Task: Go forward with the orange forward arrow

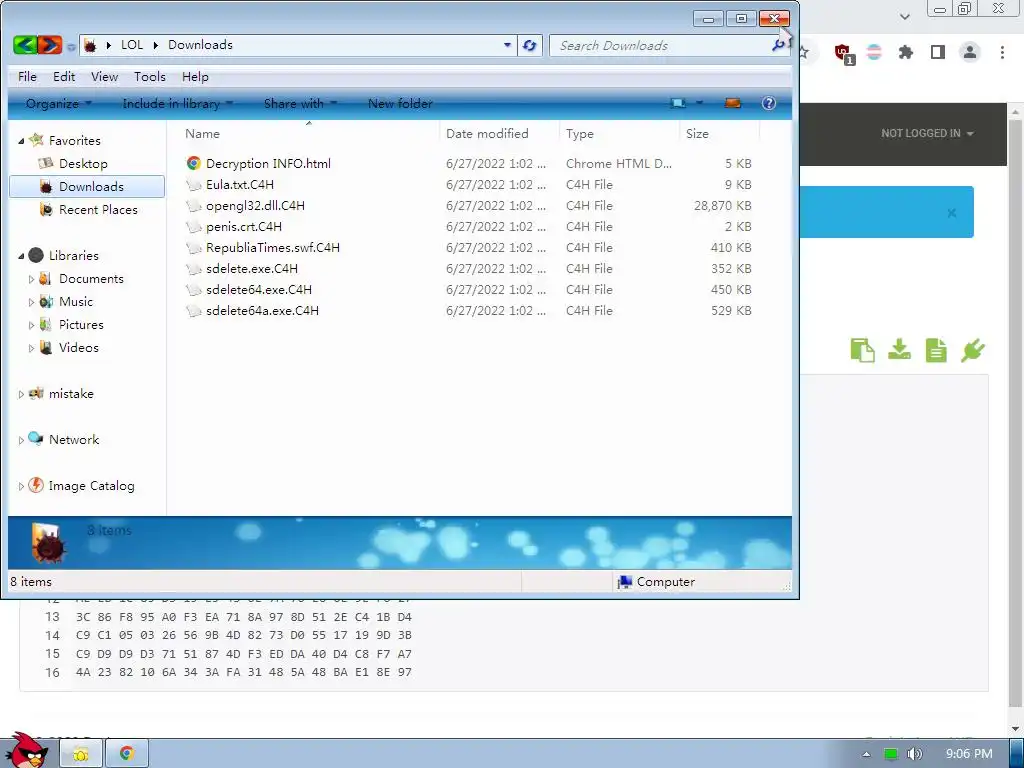Action: tap(50, 45)
